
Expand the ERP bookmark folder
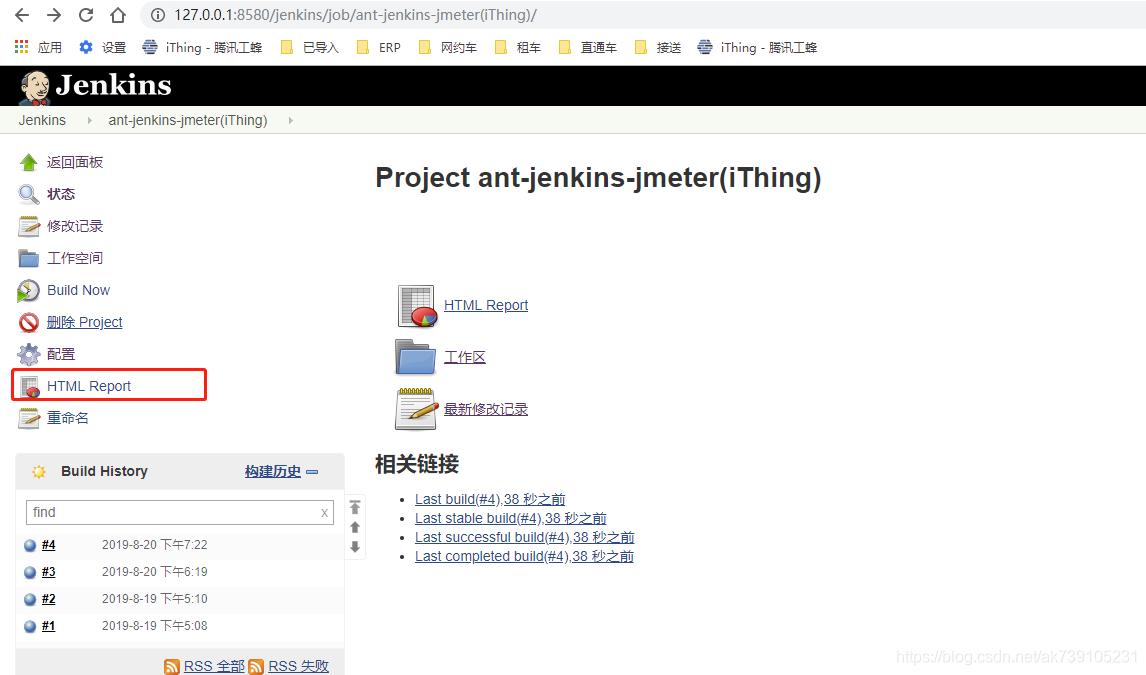[379, 47]
